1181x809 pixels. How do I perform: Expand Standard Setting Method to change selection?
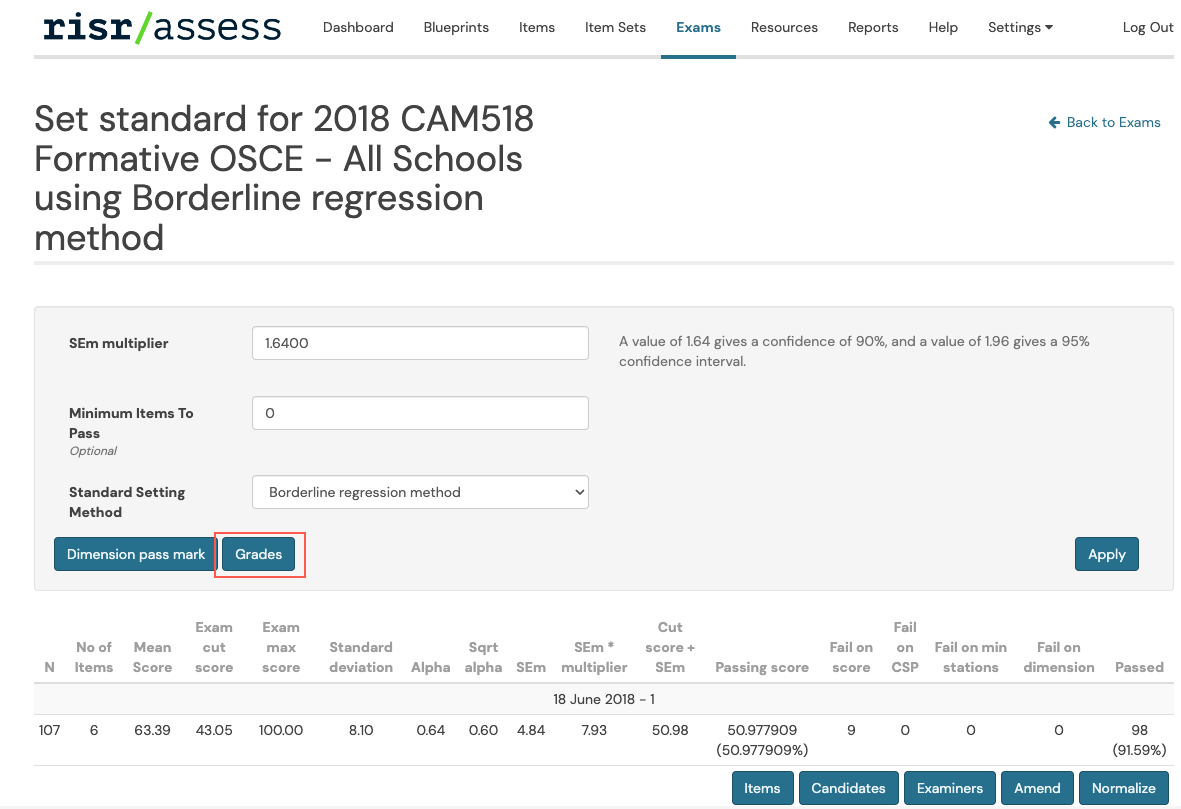(x=419, y=491)
